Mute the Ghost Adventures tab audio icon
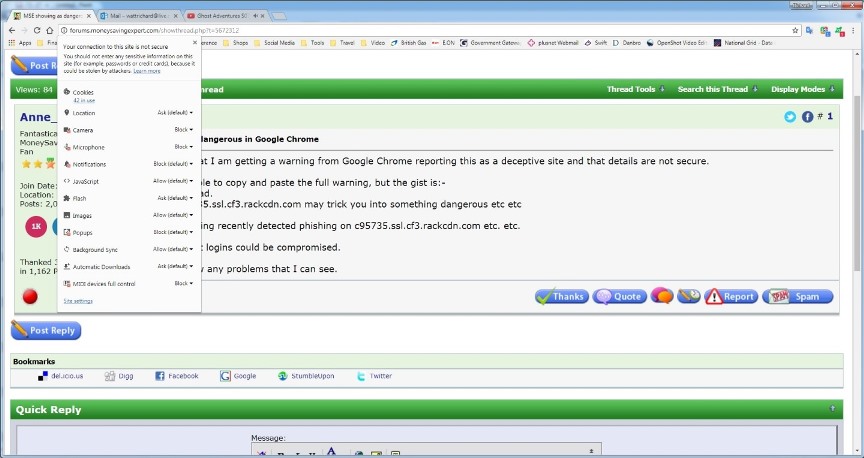The height and width of the screenshot is (458, 864). click(255, 16)
